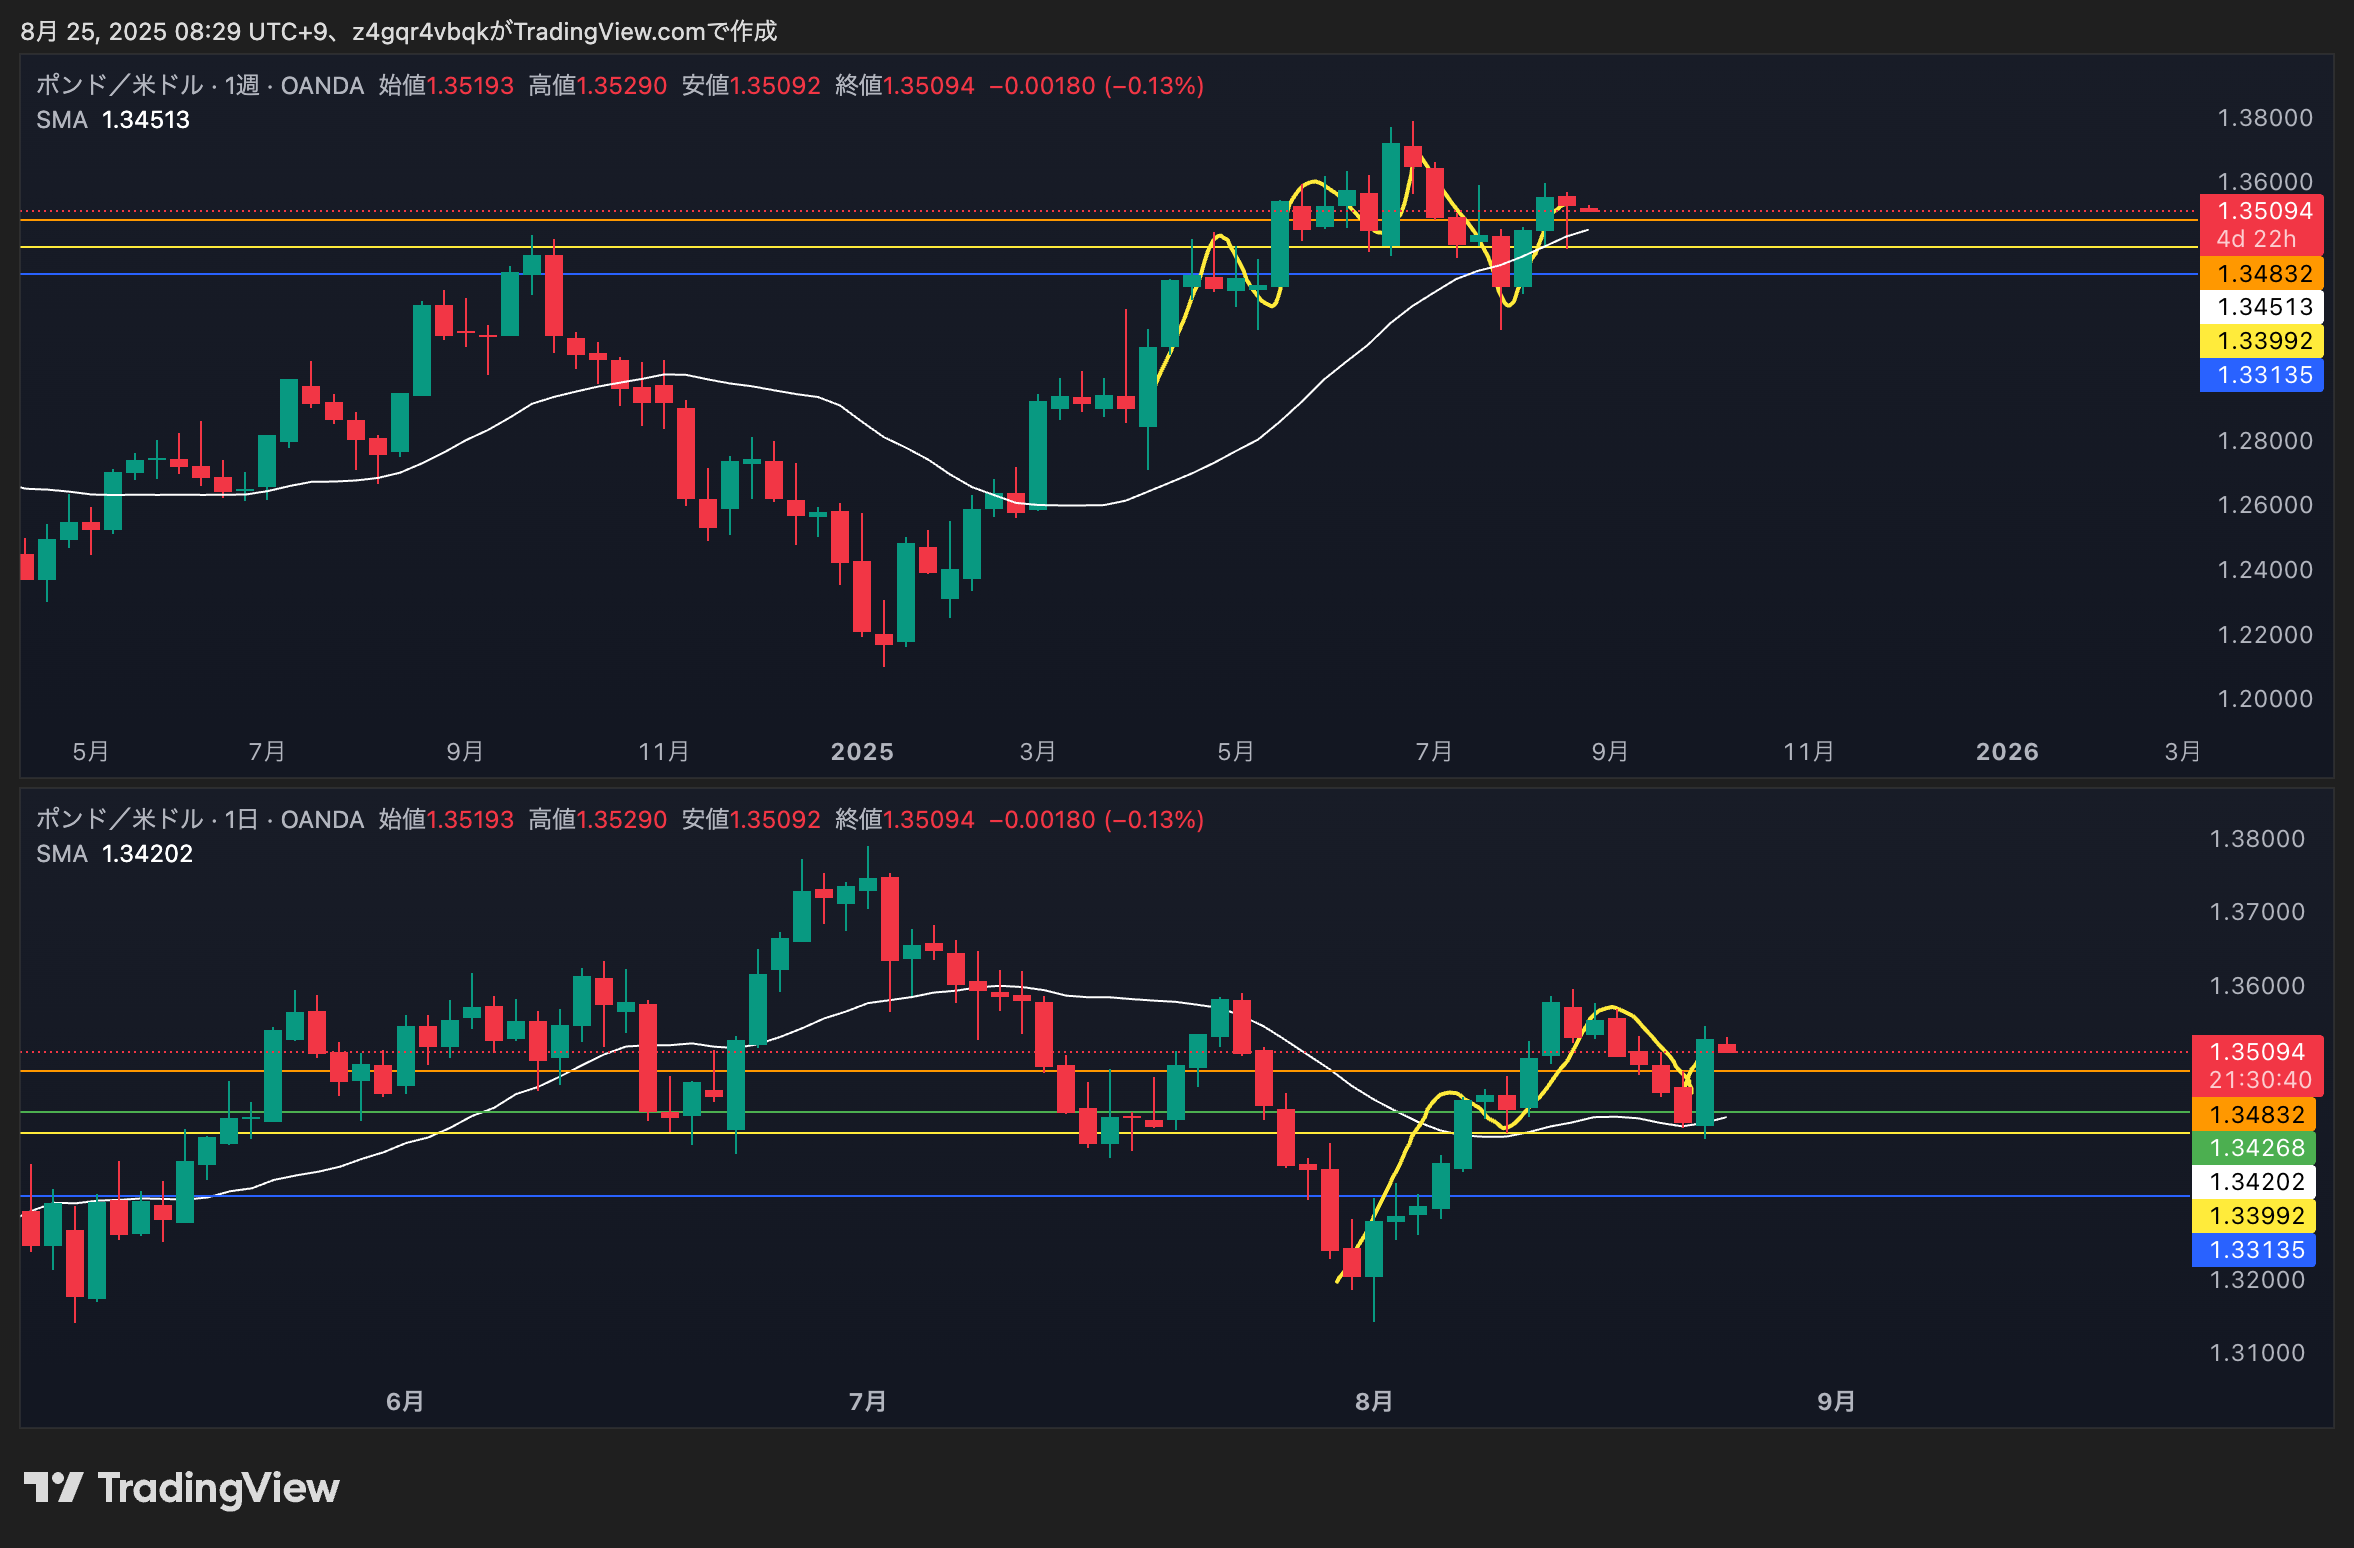Click the weekly 終値1.35094 close value

point(904,86)
